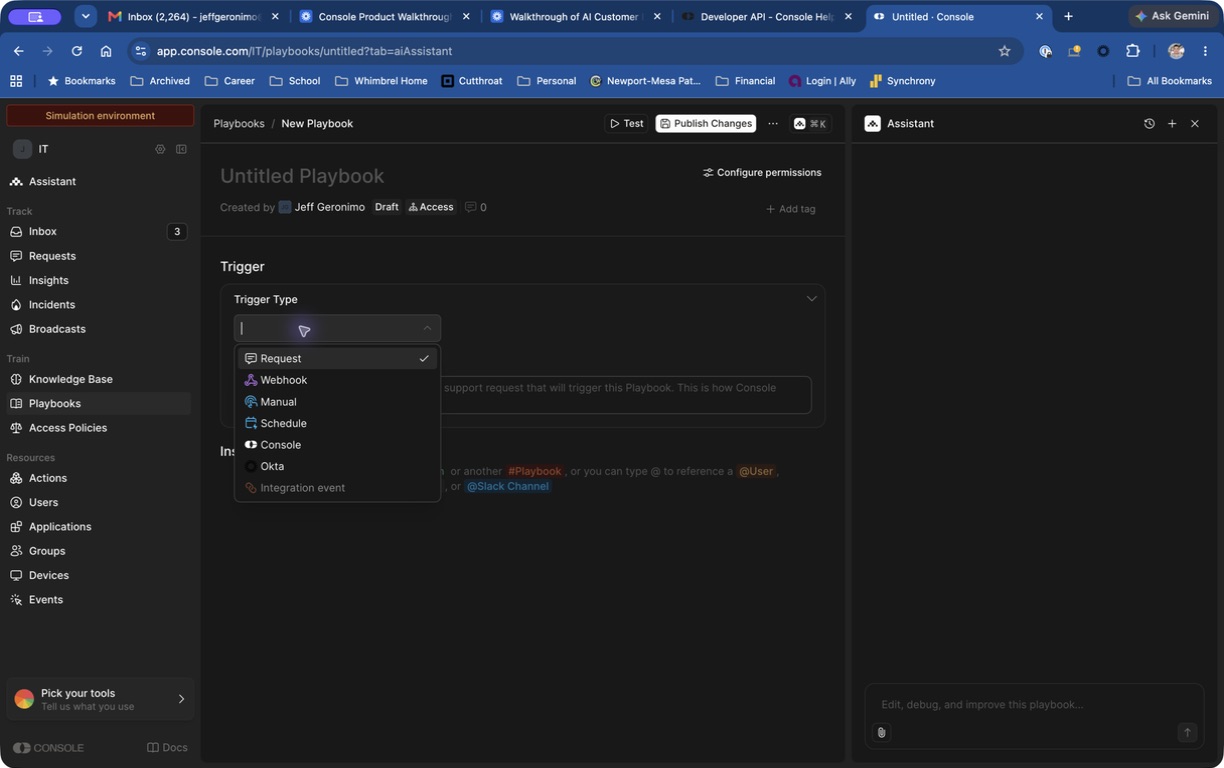Collapse the Trigger section chevron
This screenshot has height=768, width=1224.
coord(812,298)
